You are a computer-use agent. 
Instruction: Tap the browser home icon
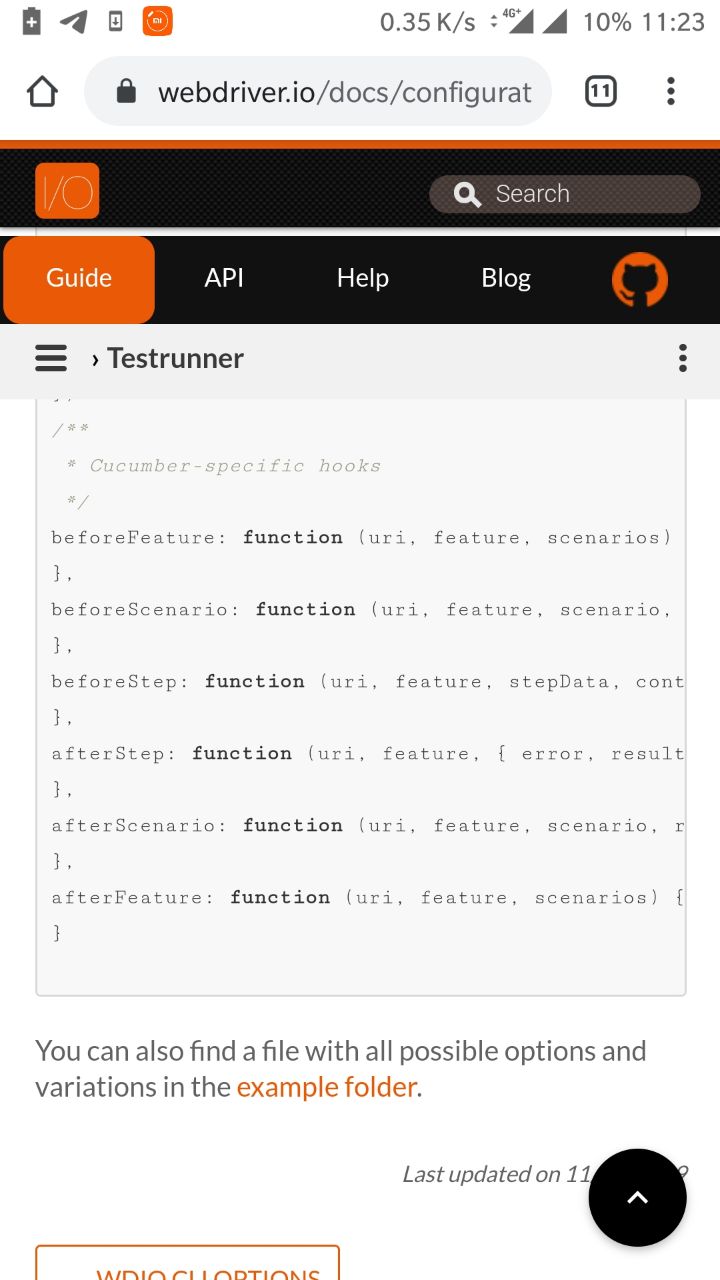[42, 92]
